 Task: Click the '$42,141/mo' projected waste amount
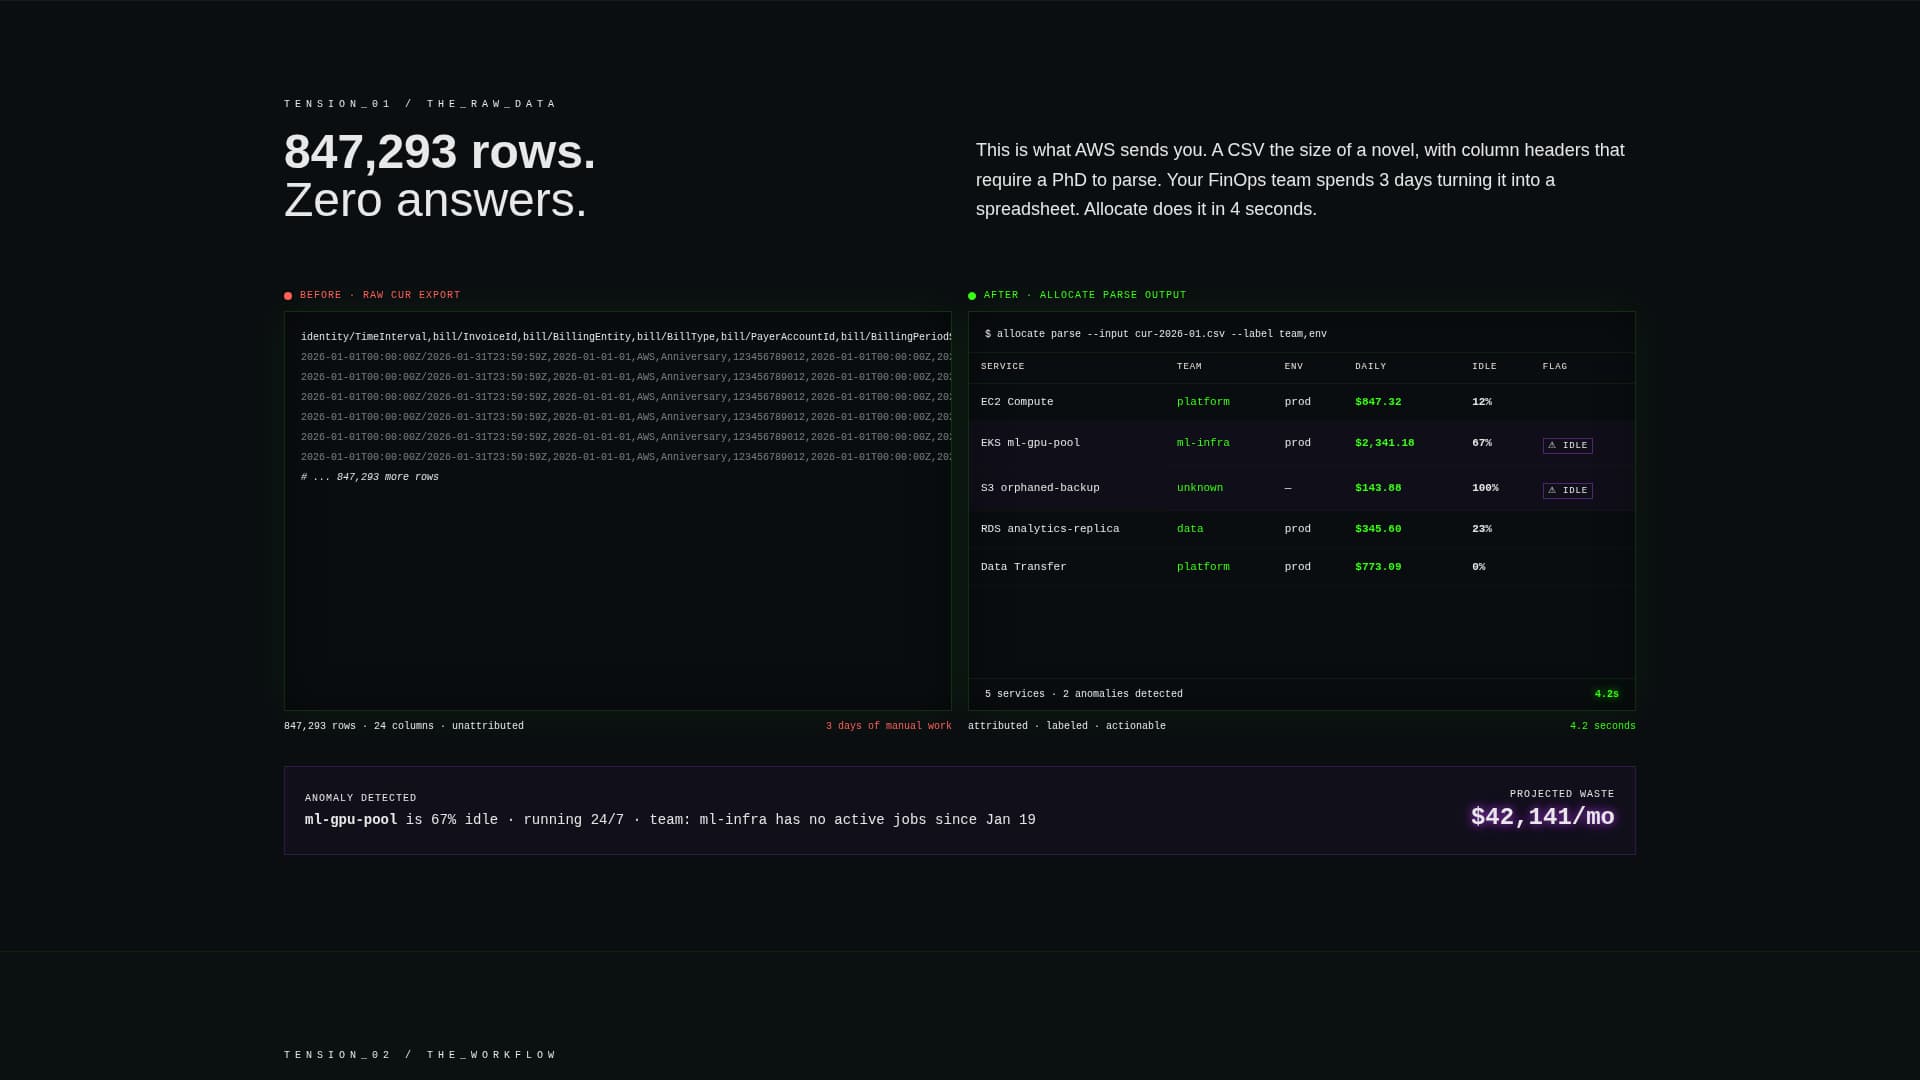[1543, 817]
